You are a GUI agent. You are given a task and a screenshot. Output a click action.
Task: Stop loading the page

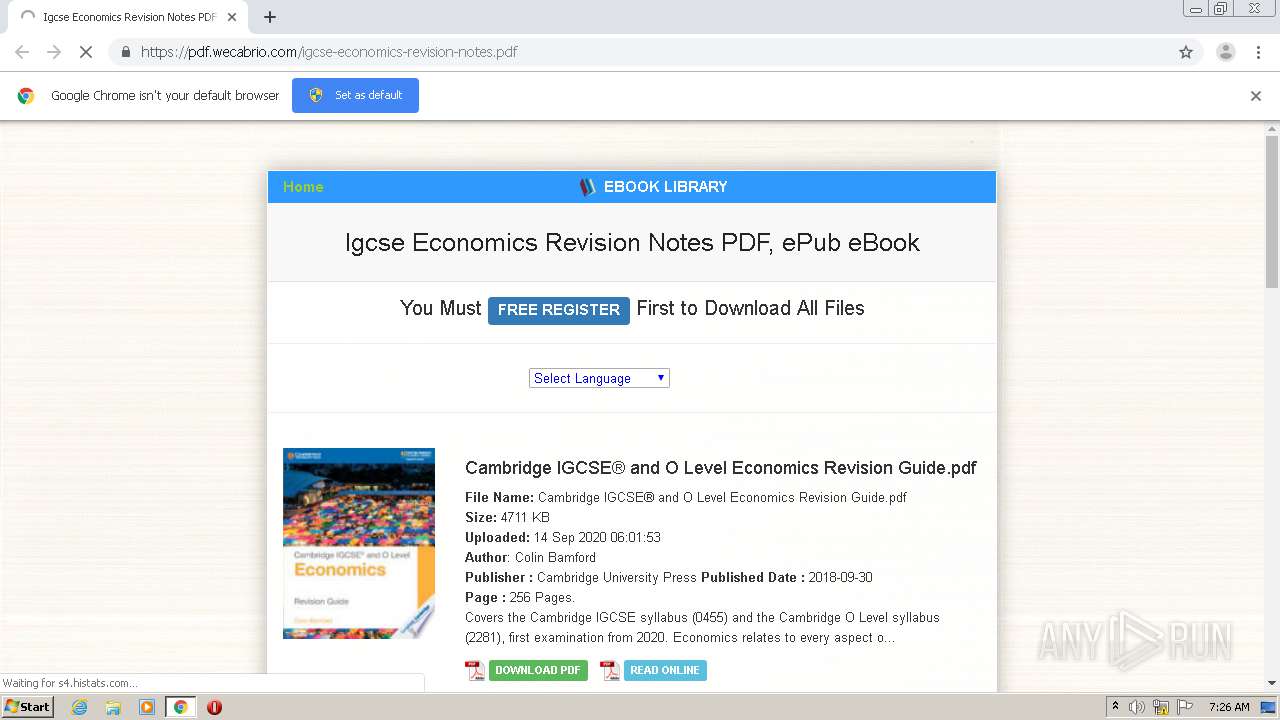point(86,52)
